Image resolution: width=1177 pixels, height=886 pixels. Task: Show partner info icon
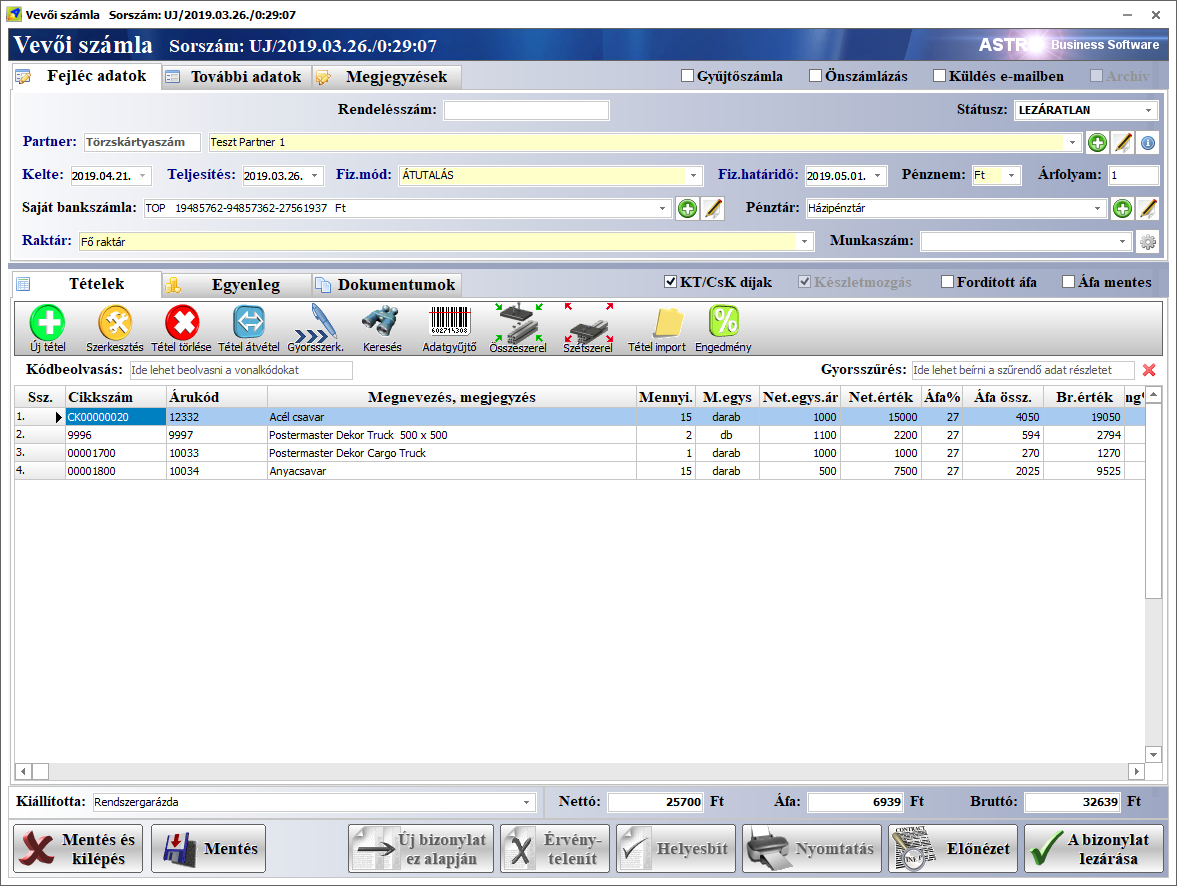point(1148,143)
